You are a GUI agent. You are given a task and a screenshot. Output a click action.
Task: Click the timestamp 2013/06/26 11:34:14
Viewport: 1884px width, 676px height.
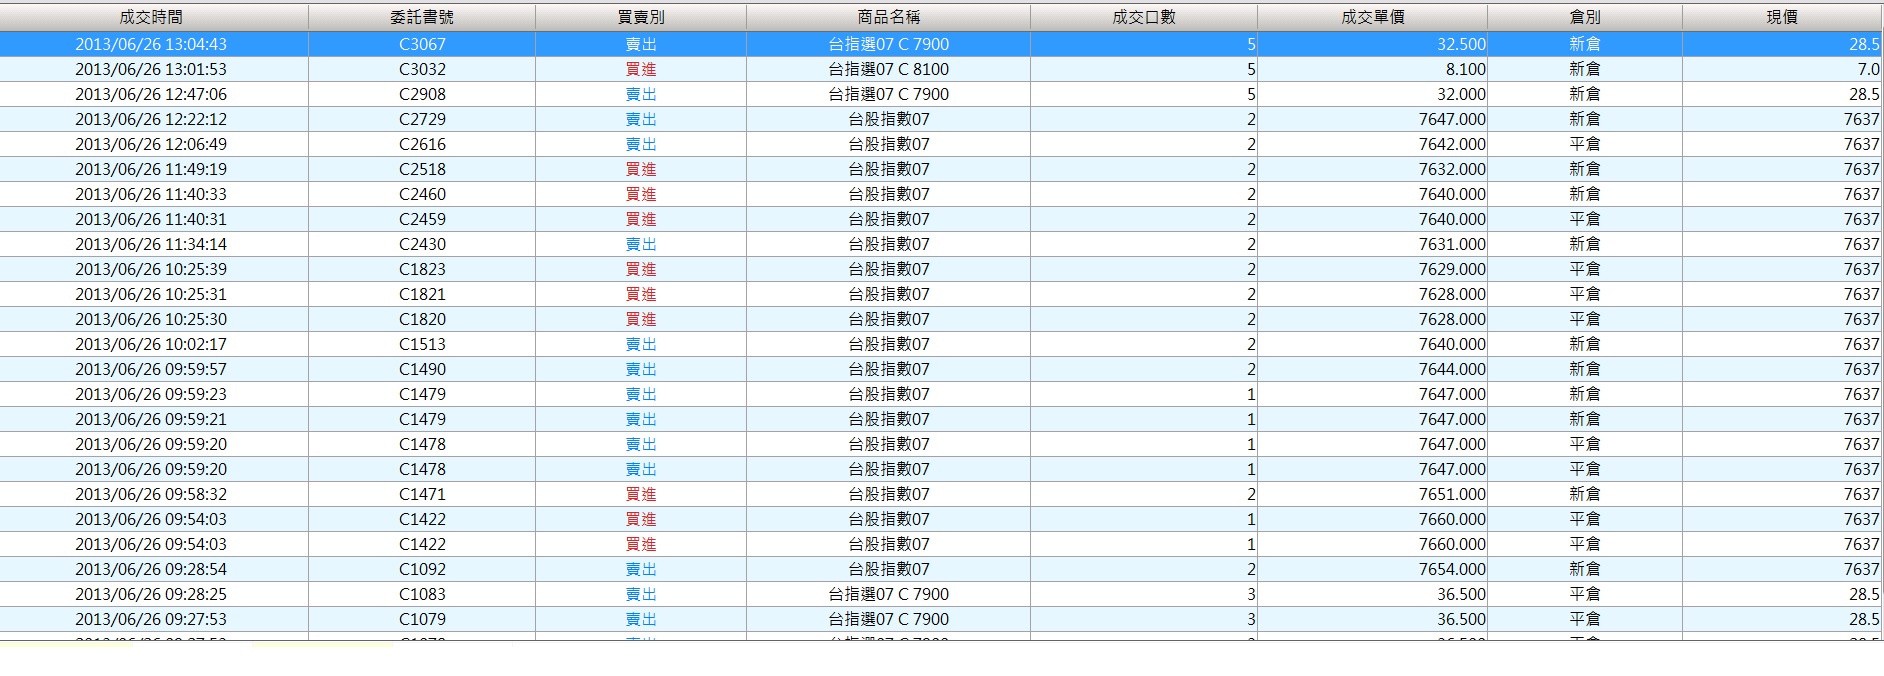[x=151, y=244]
